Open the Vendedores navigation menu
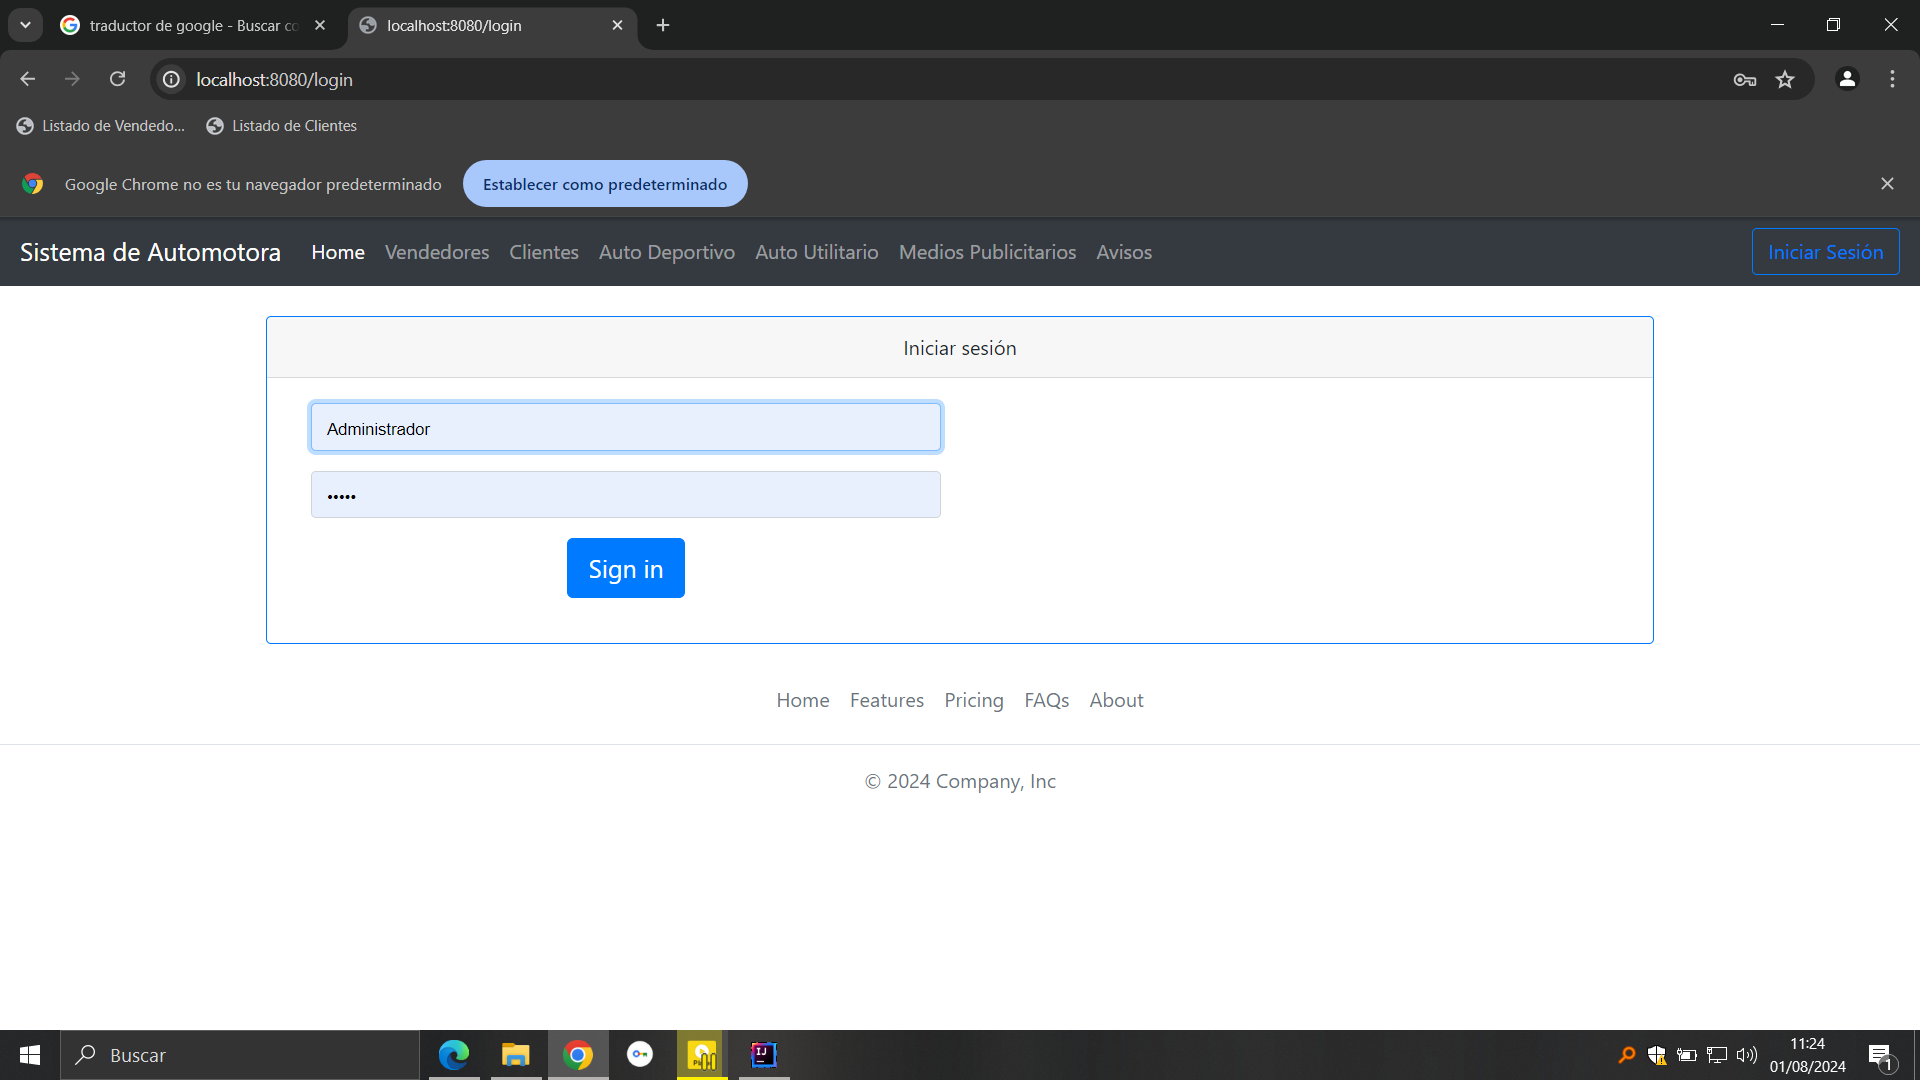Image resolution: width=1920 pixels, height=1080 pixels. (436, 252)
